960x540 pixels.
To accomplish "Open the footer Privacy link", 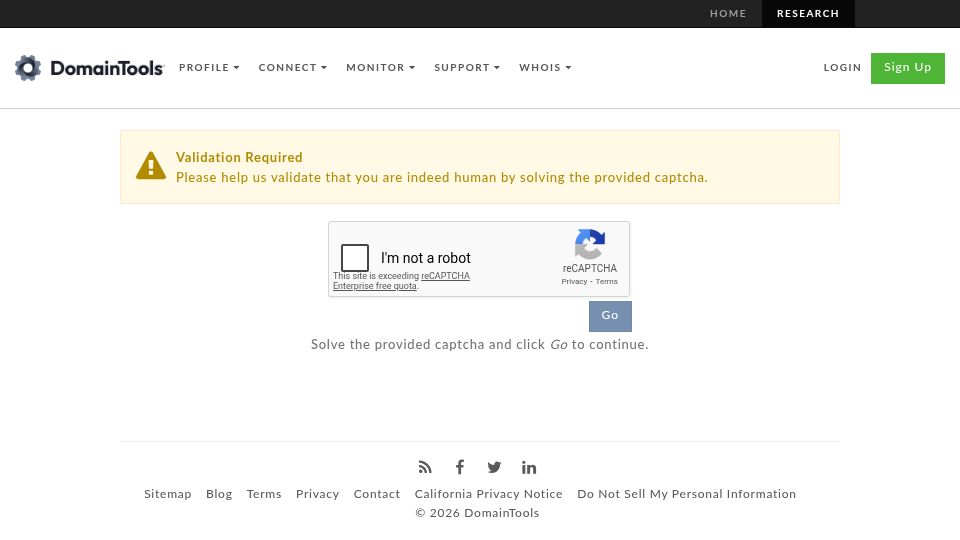I will (317, 494).
